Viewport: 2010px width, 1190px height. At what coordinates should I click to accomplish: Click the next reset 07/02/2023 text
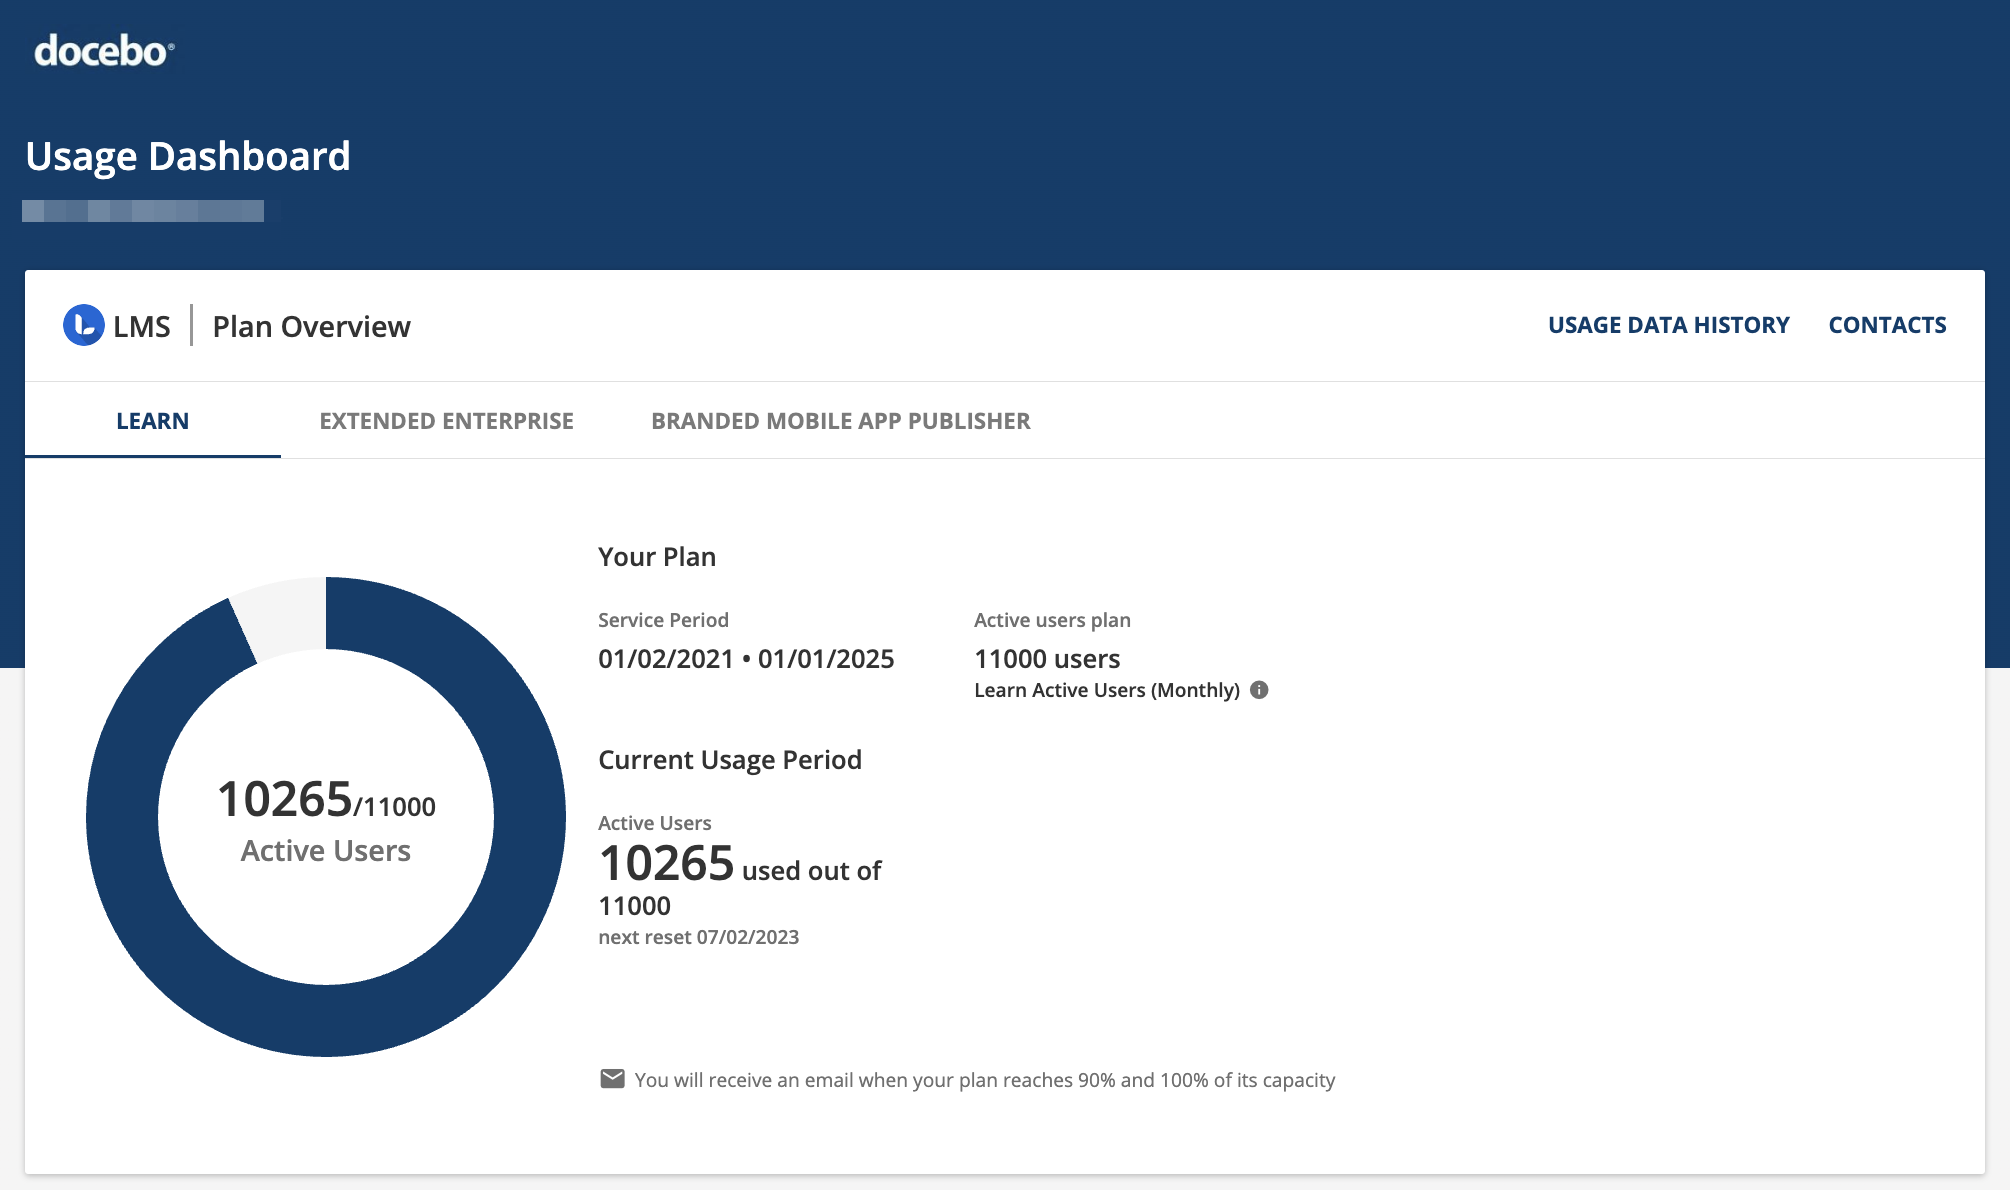698,937
